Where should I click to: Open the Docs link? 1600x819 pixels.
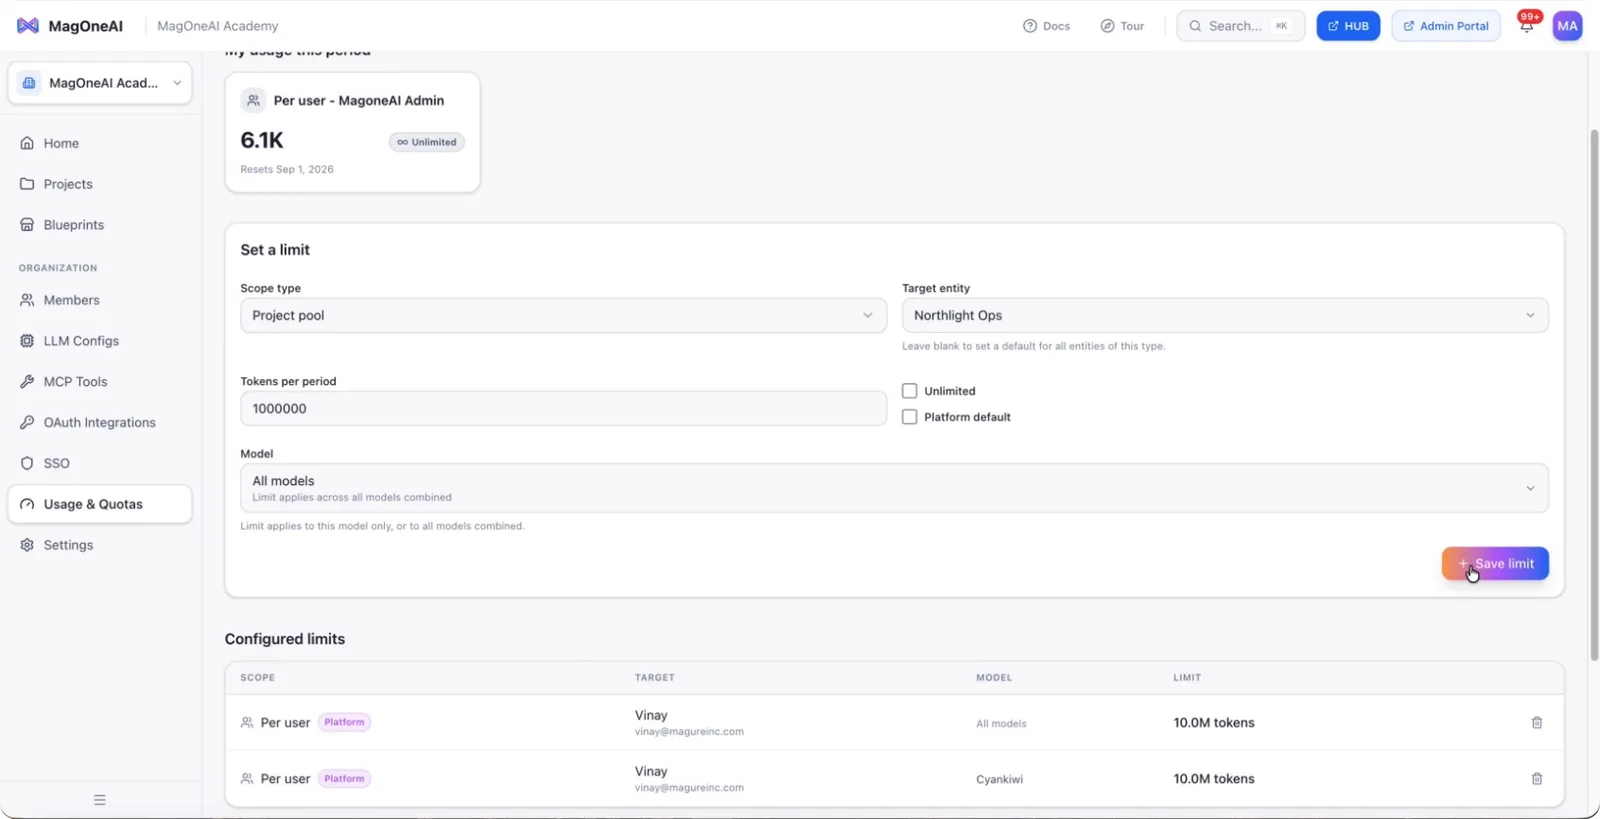1046,26
